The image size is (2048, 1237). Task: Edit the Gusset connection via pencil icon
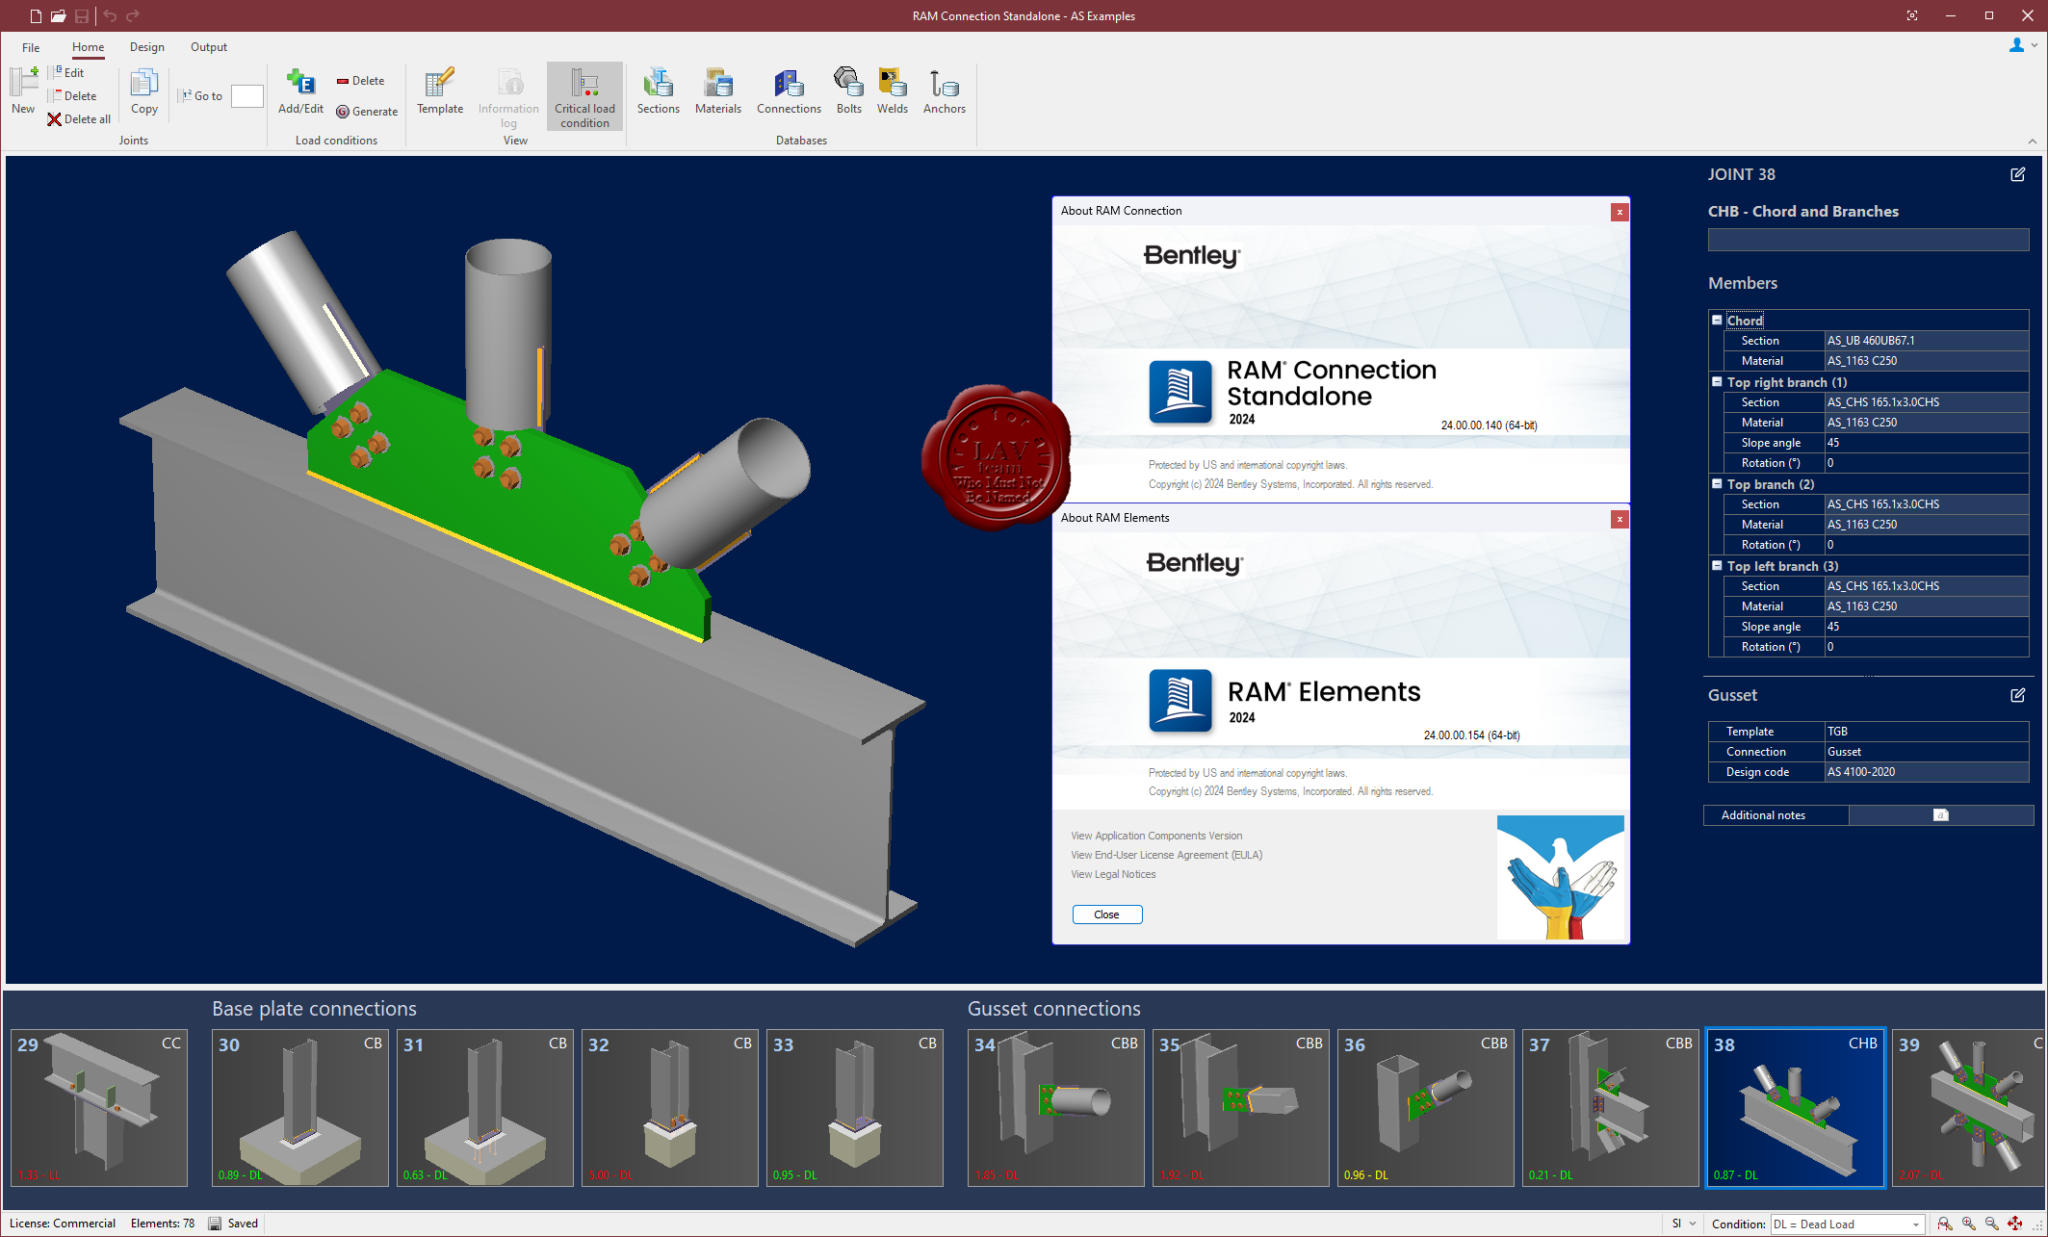click(2018, 695)
